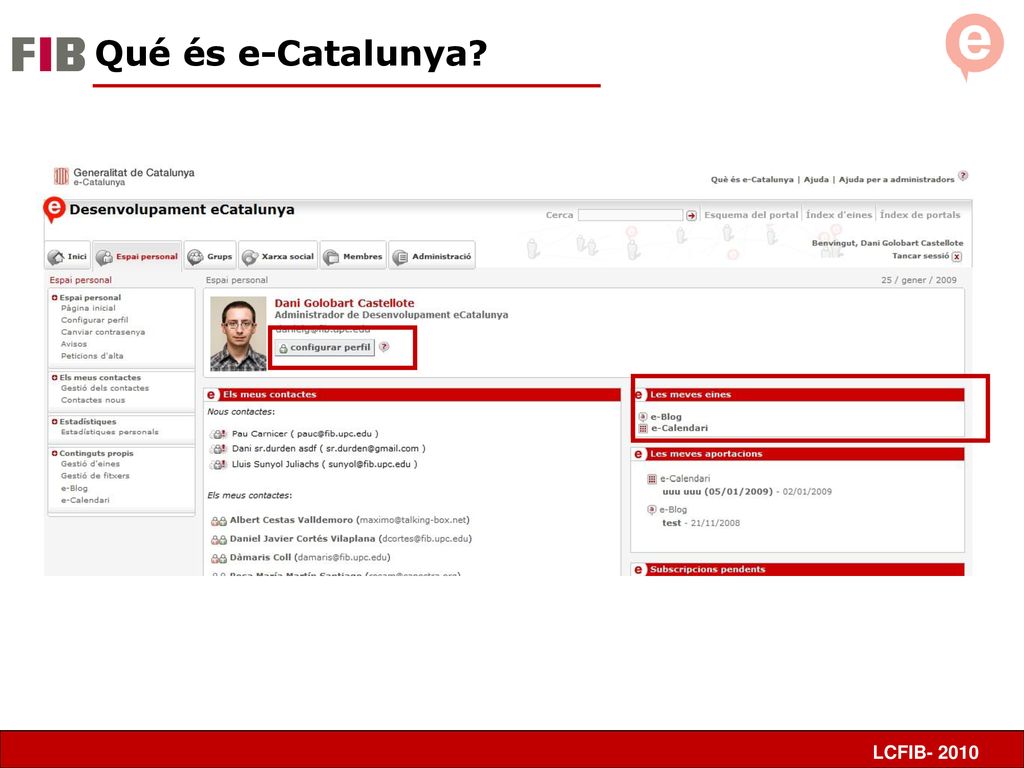Click contact icon beside Dàmaris Coll

coord(219,558)
